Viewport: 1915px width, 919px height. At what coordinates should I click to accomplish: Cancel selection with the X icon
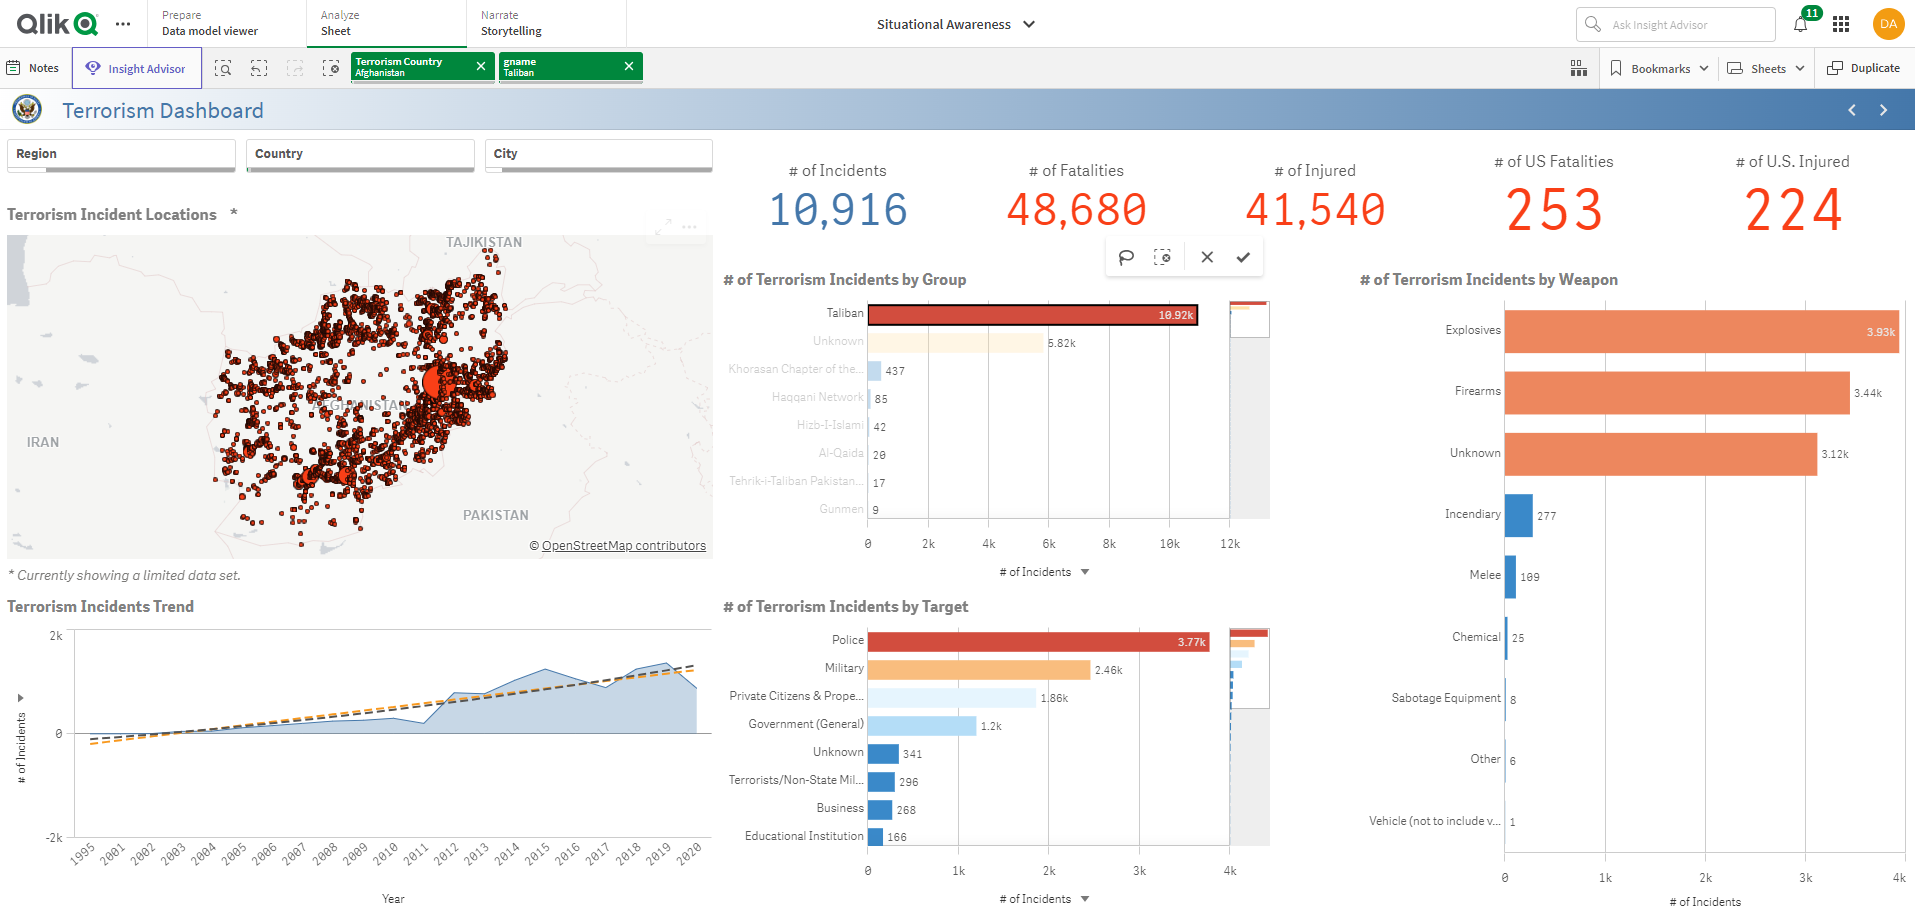pyautogui.click(x=1207, y=257)
